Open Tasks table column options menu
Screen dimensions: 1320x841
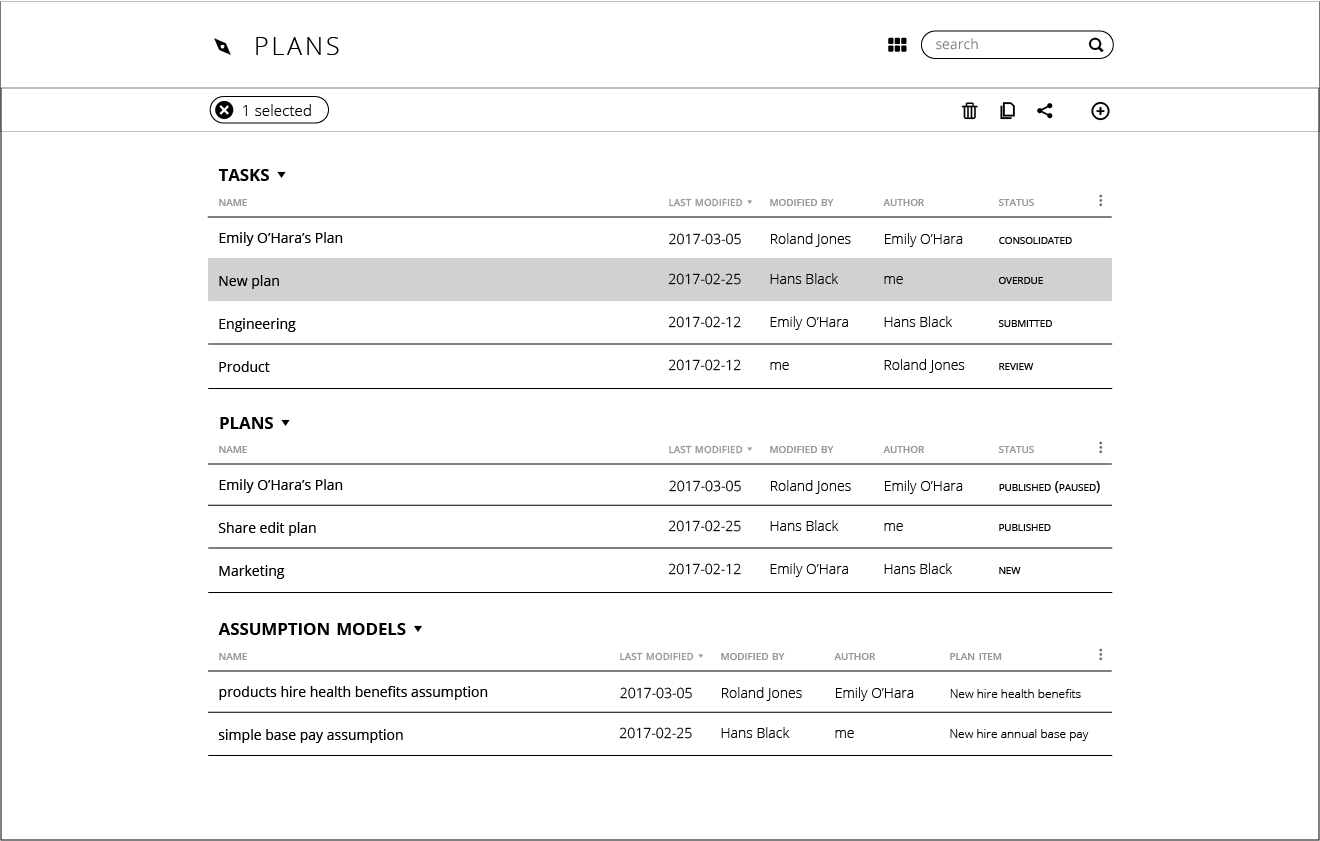[1100, 201]
